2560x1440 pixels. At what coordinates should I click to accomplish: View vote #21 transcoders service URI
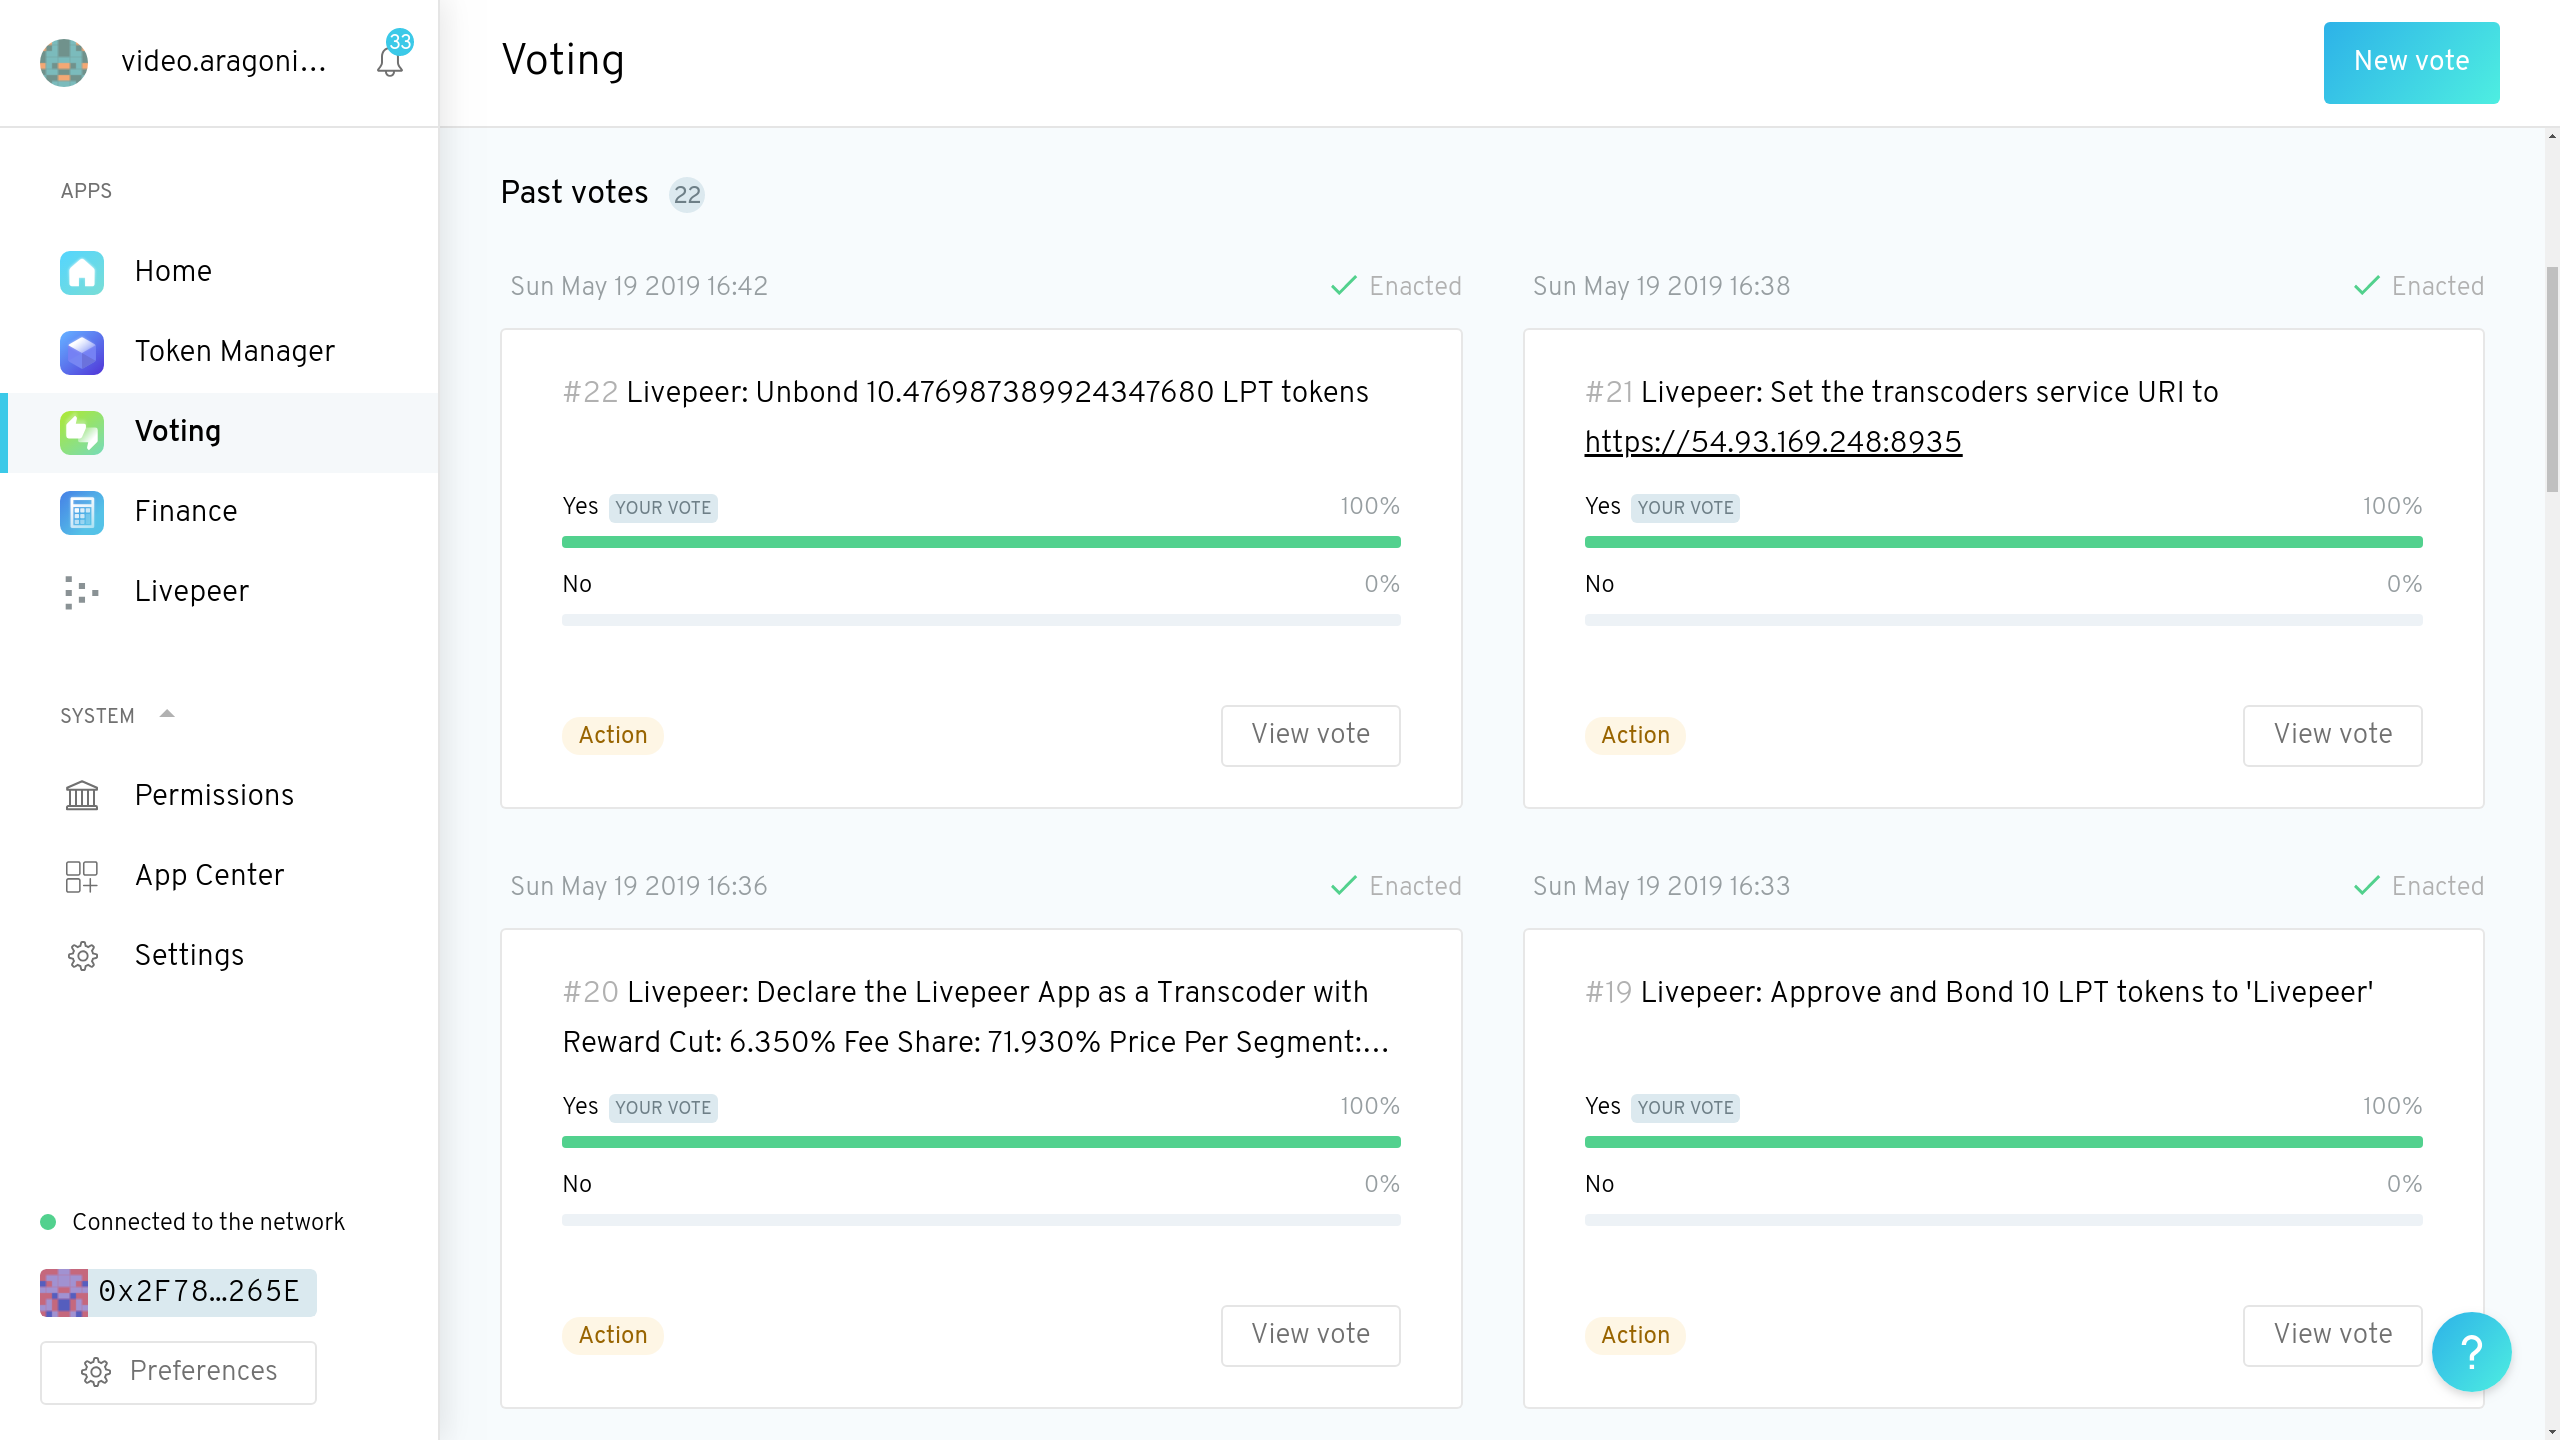pyautogui.click(x=2332, y=735)
